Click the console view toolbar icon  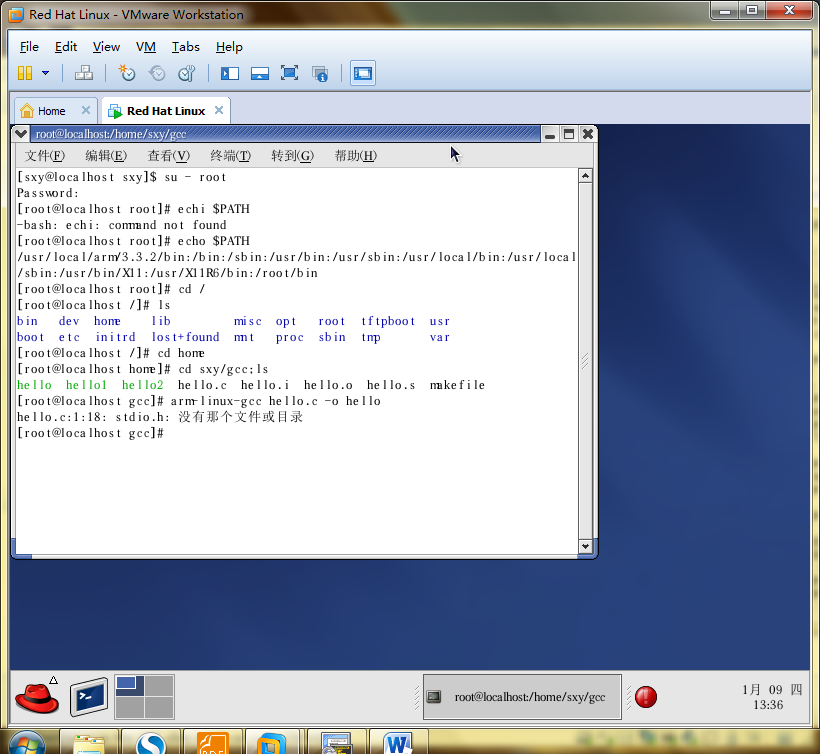click(x=362, y=73)
